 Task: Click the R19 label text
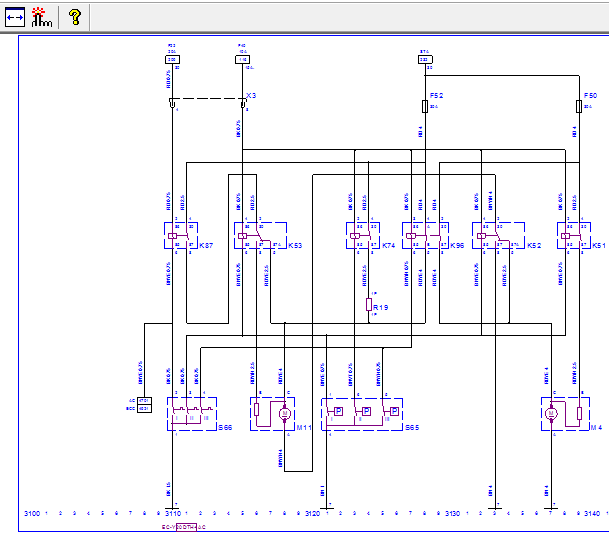point(381,307)
